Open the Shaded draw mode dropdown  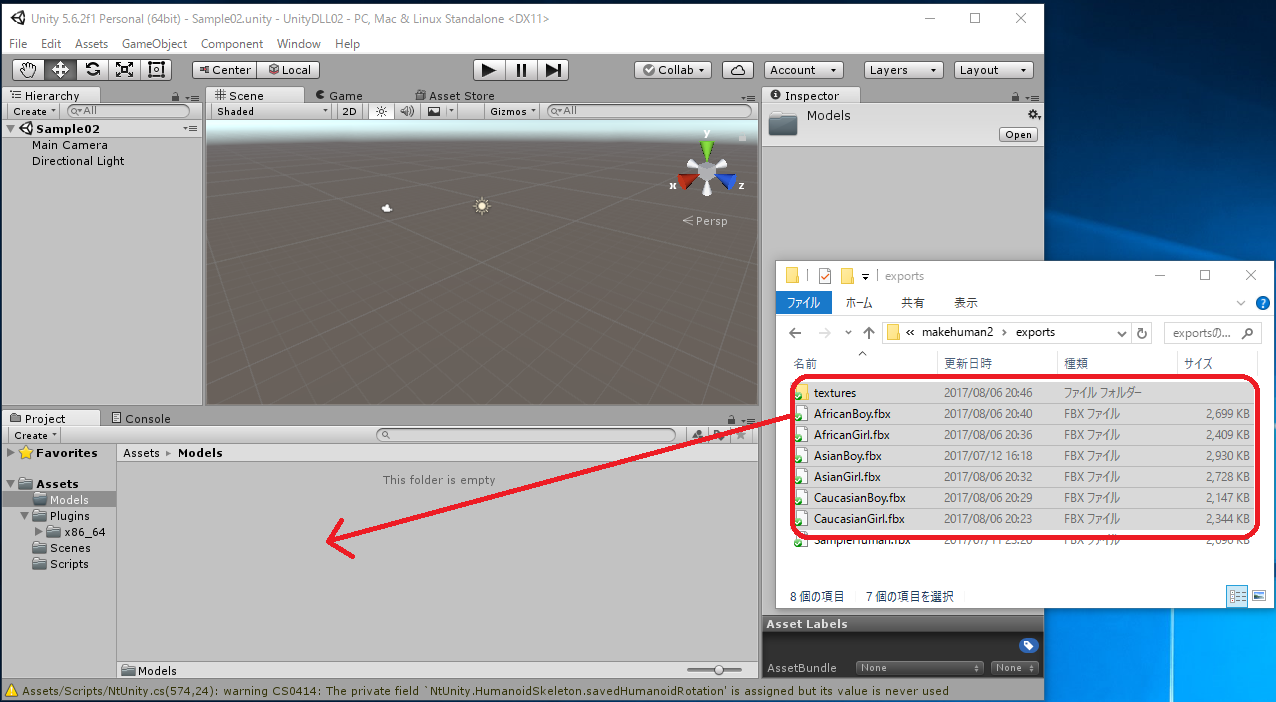click(271, 112)
